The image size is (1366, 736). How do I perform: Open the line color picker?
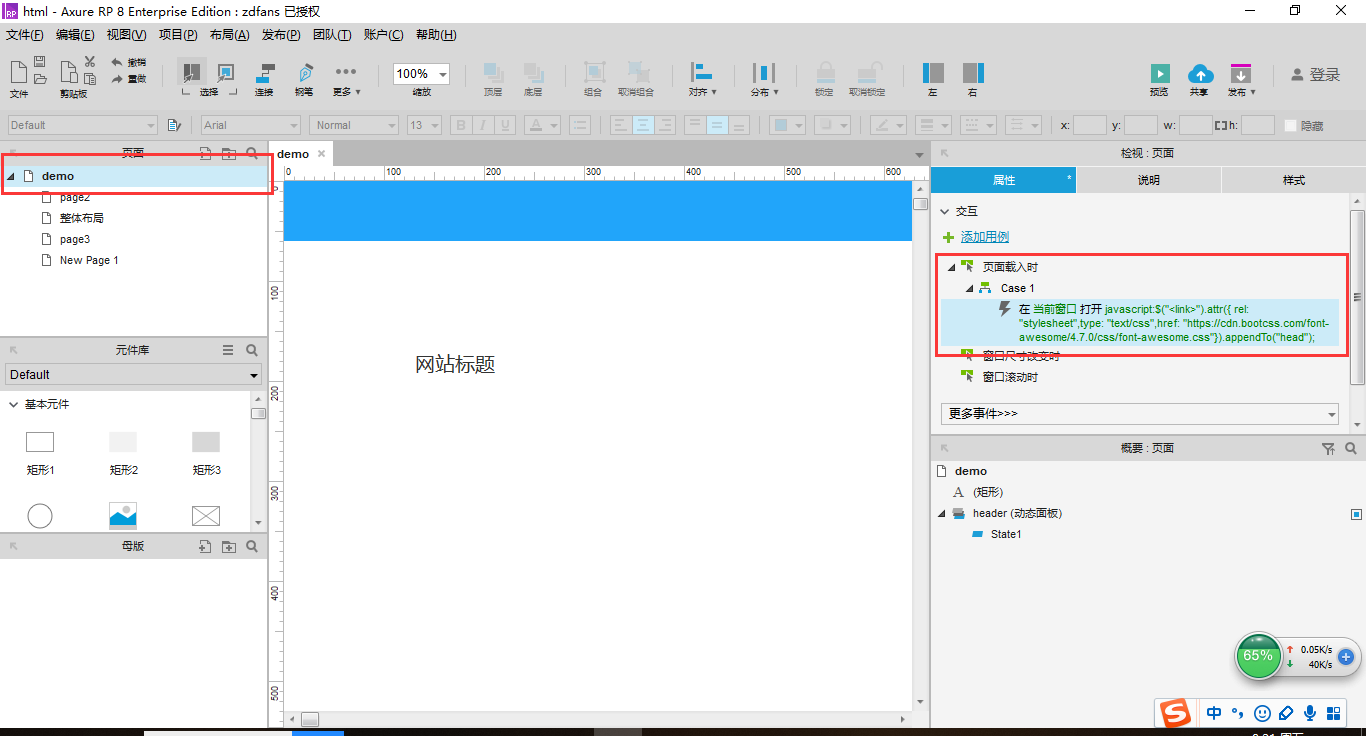[x=887, y=125]
